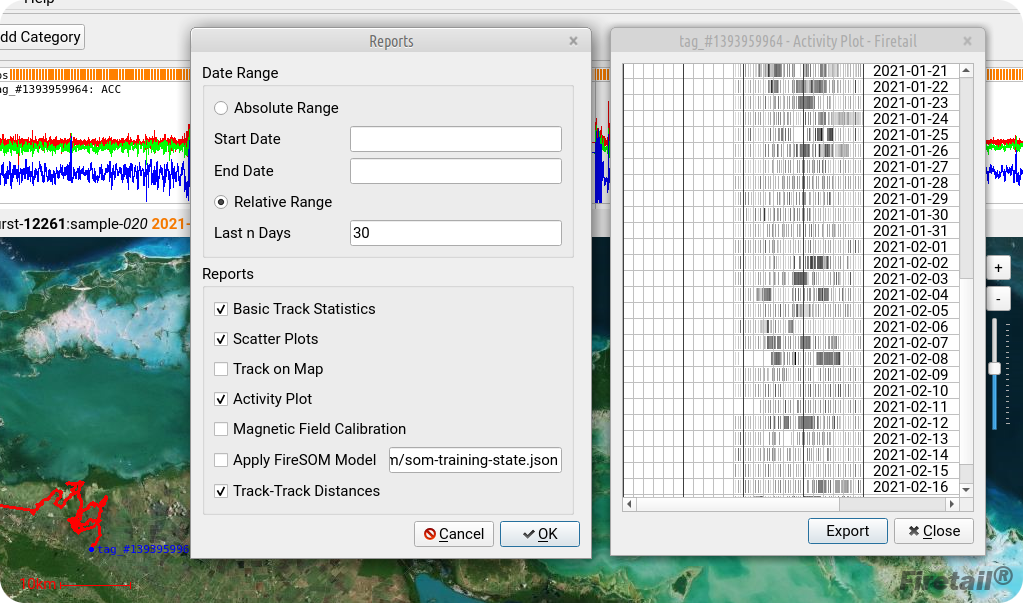
Task: Click Activity Plot horizontal scroll right arrow
Action: [x=952, y=504]
